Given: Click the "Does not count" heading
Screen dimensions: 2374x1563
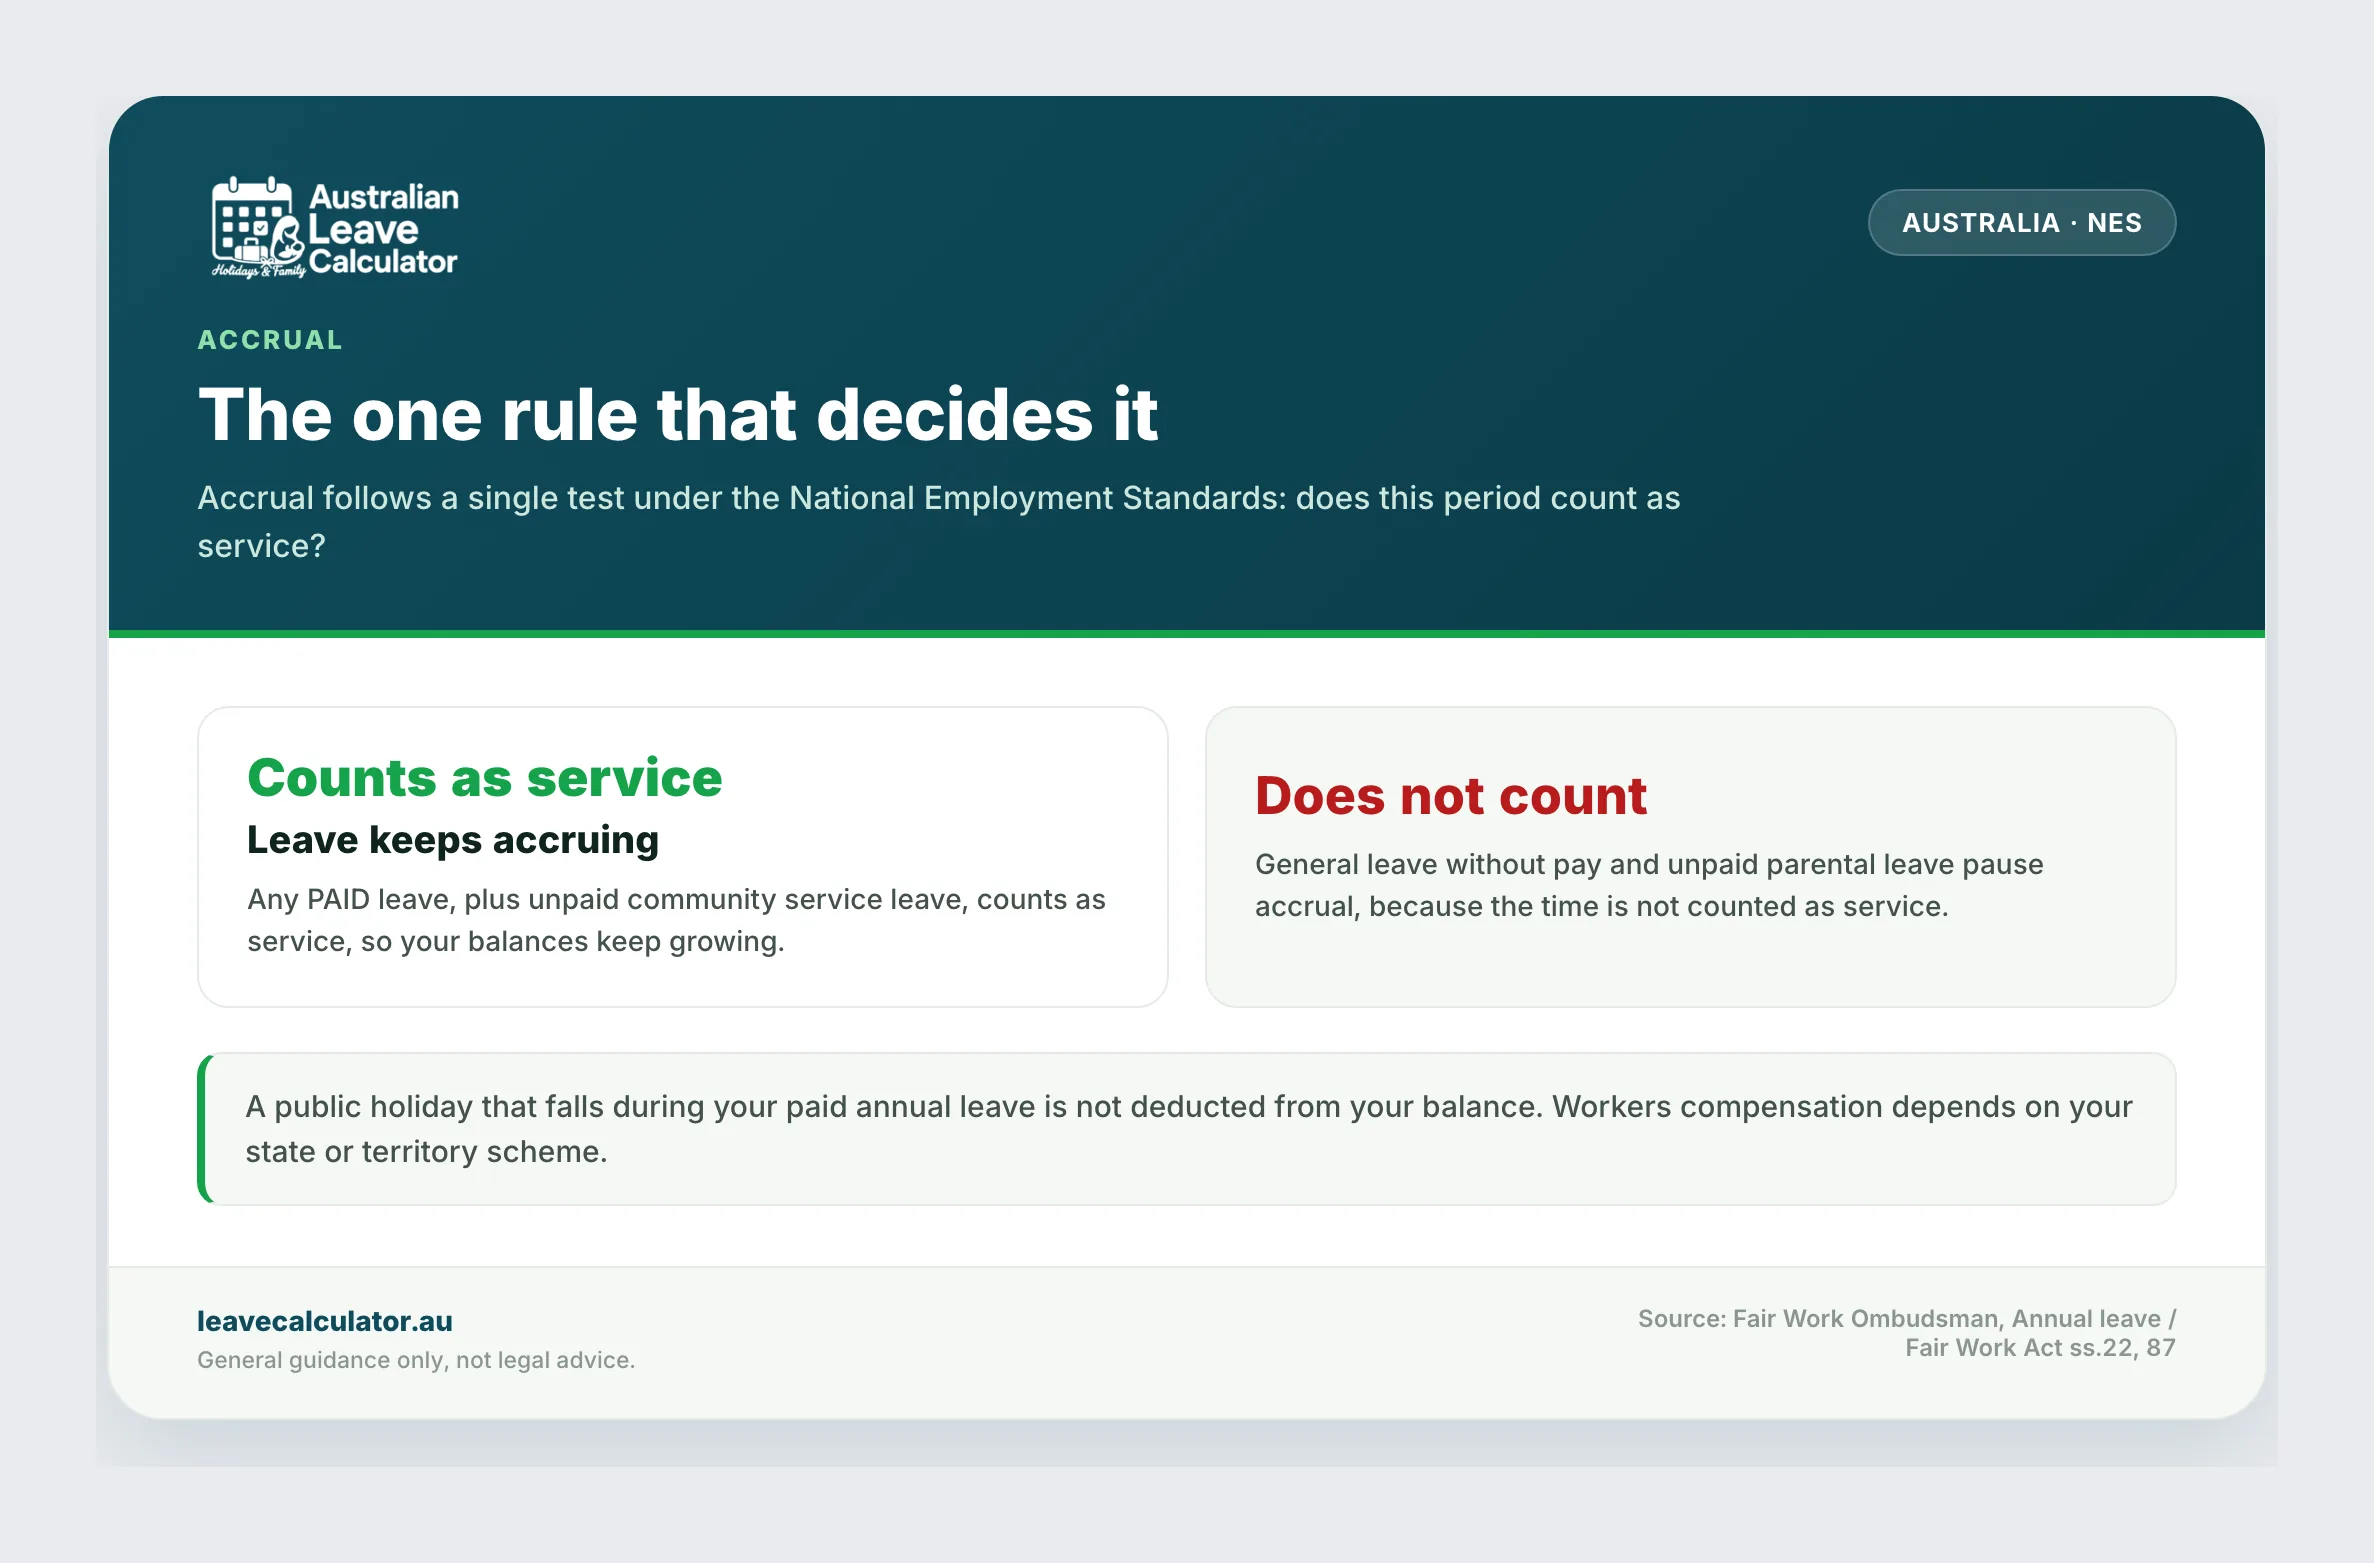Looking at the screenshot, I should tap(1450, 796).
